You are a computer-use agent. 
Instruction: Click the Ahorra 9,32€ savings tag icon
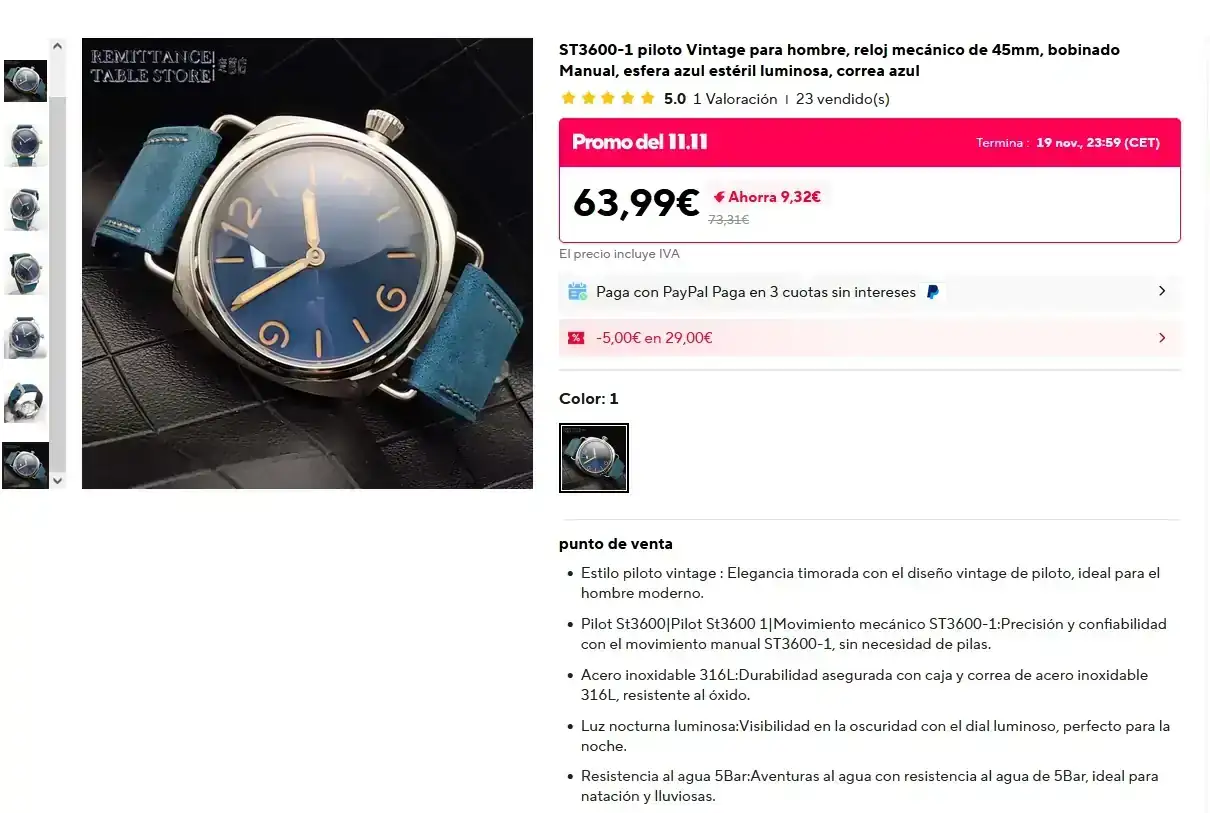tap(719, 197)
